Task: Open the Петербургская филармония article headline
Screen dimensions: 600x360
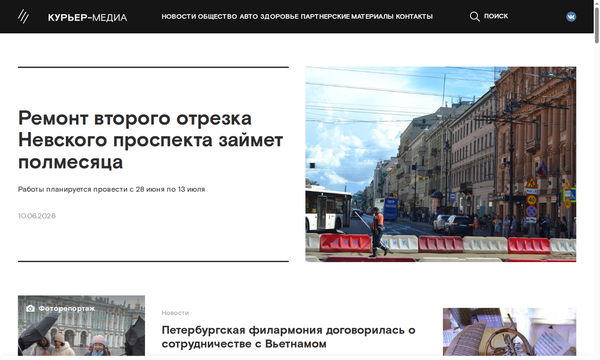Action: click(289, 337)
